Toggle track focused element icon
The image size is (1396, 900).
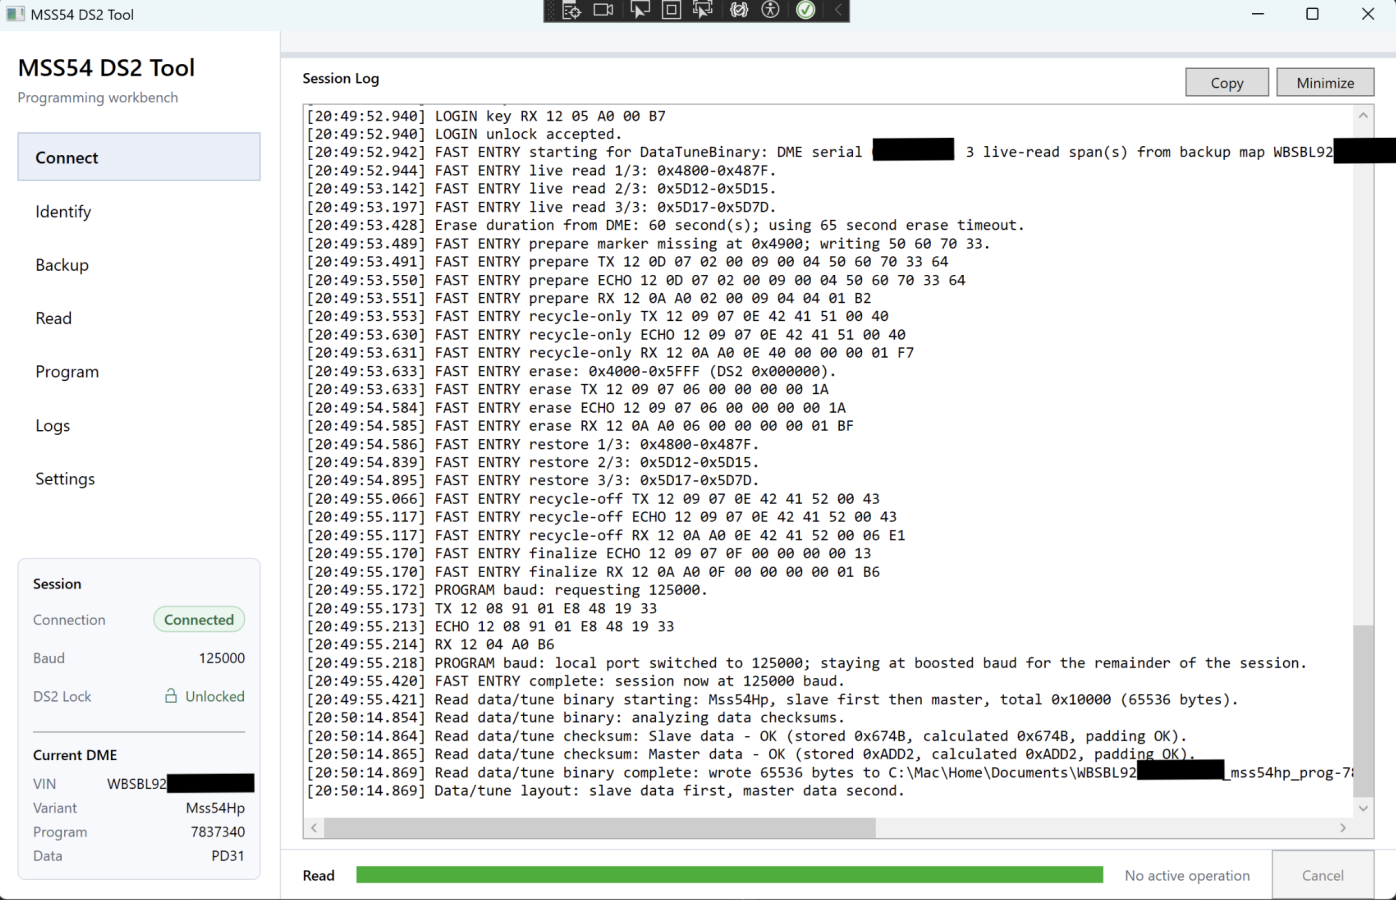click(x=703, y=10)
